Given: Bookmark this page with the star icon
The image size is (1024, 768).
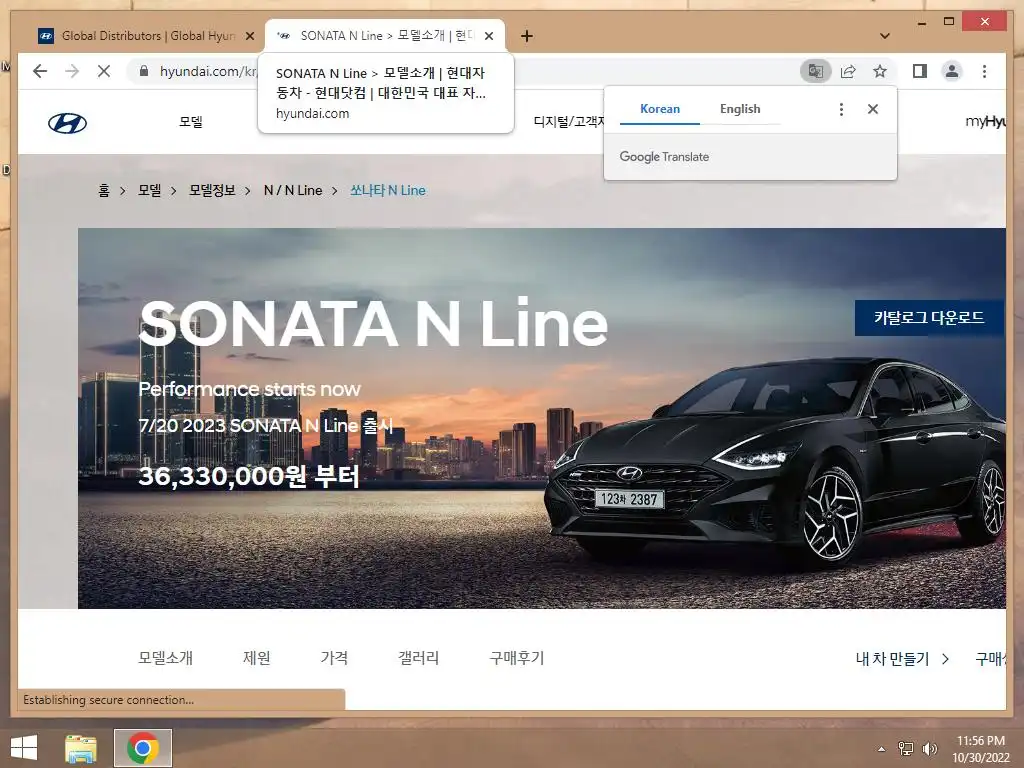Looking at the screenshot, I should (880, 71).
